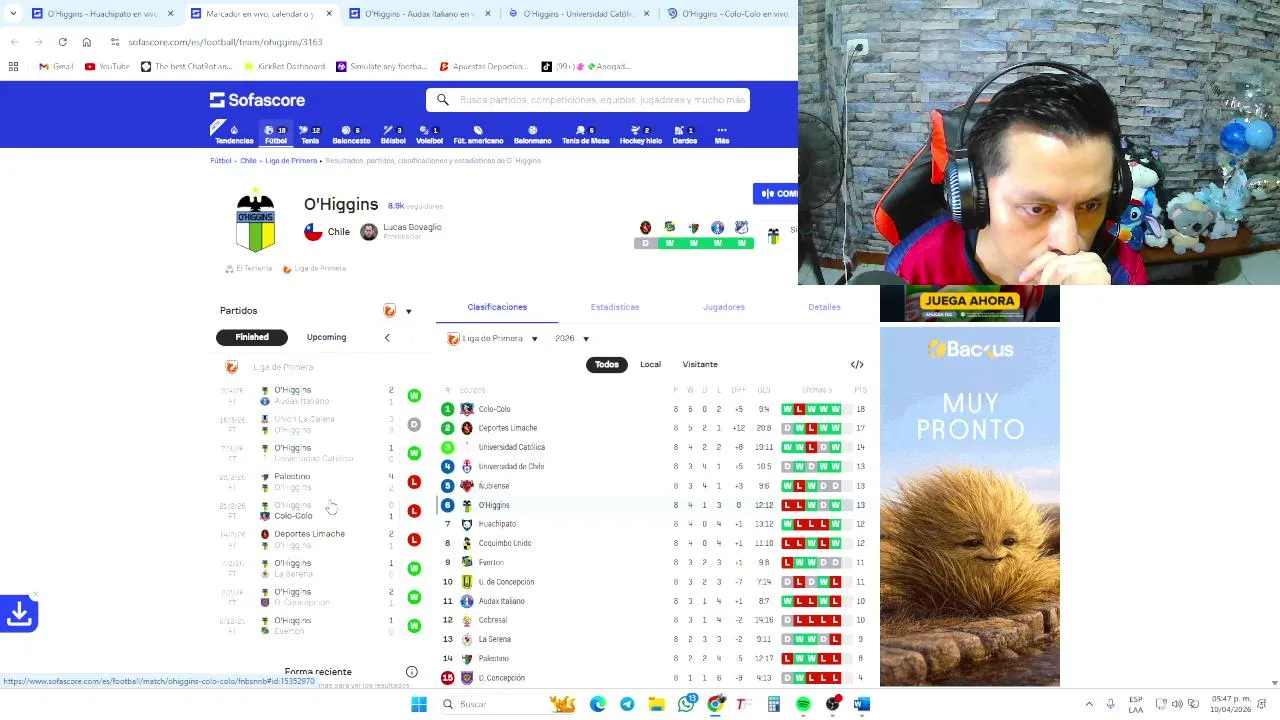Viewport: 1280px width, 720px height.
Task: Open the Fútbol breadcrumb link
Action: pyautogui.click(x=220, y=161)
